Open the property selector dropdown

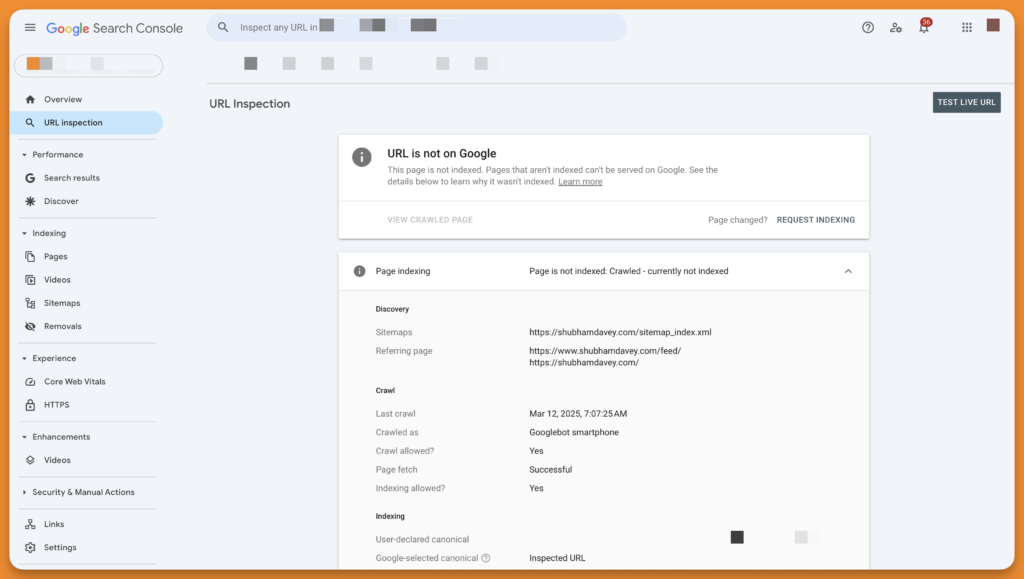point(88,65)
